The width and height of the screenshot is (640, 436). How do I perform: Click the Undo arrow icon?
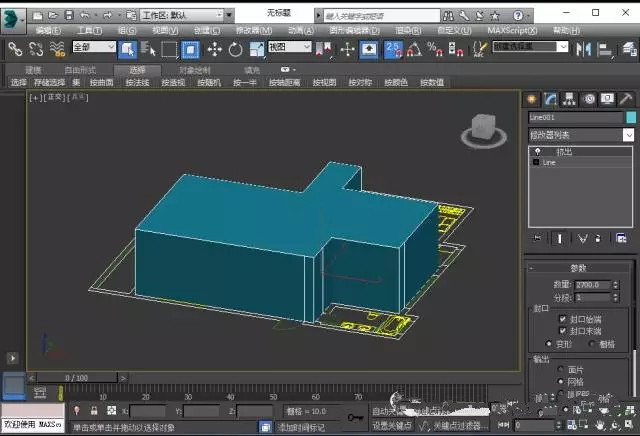click(x=84, y=16)
